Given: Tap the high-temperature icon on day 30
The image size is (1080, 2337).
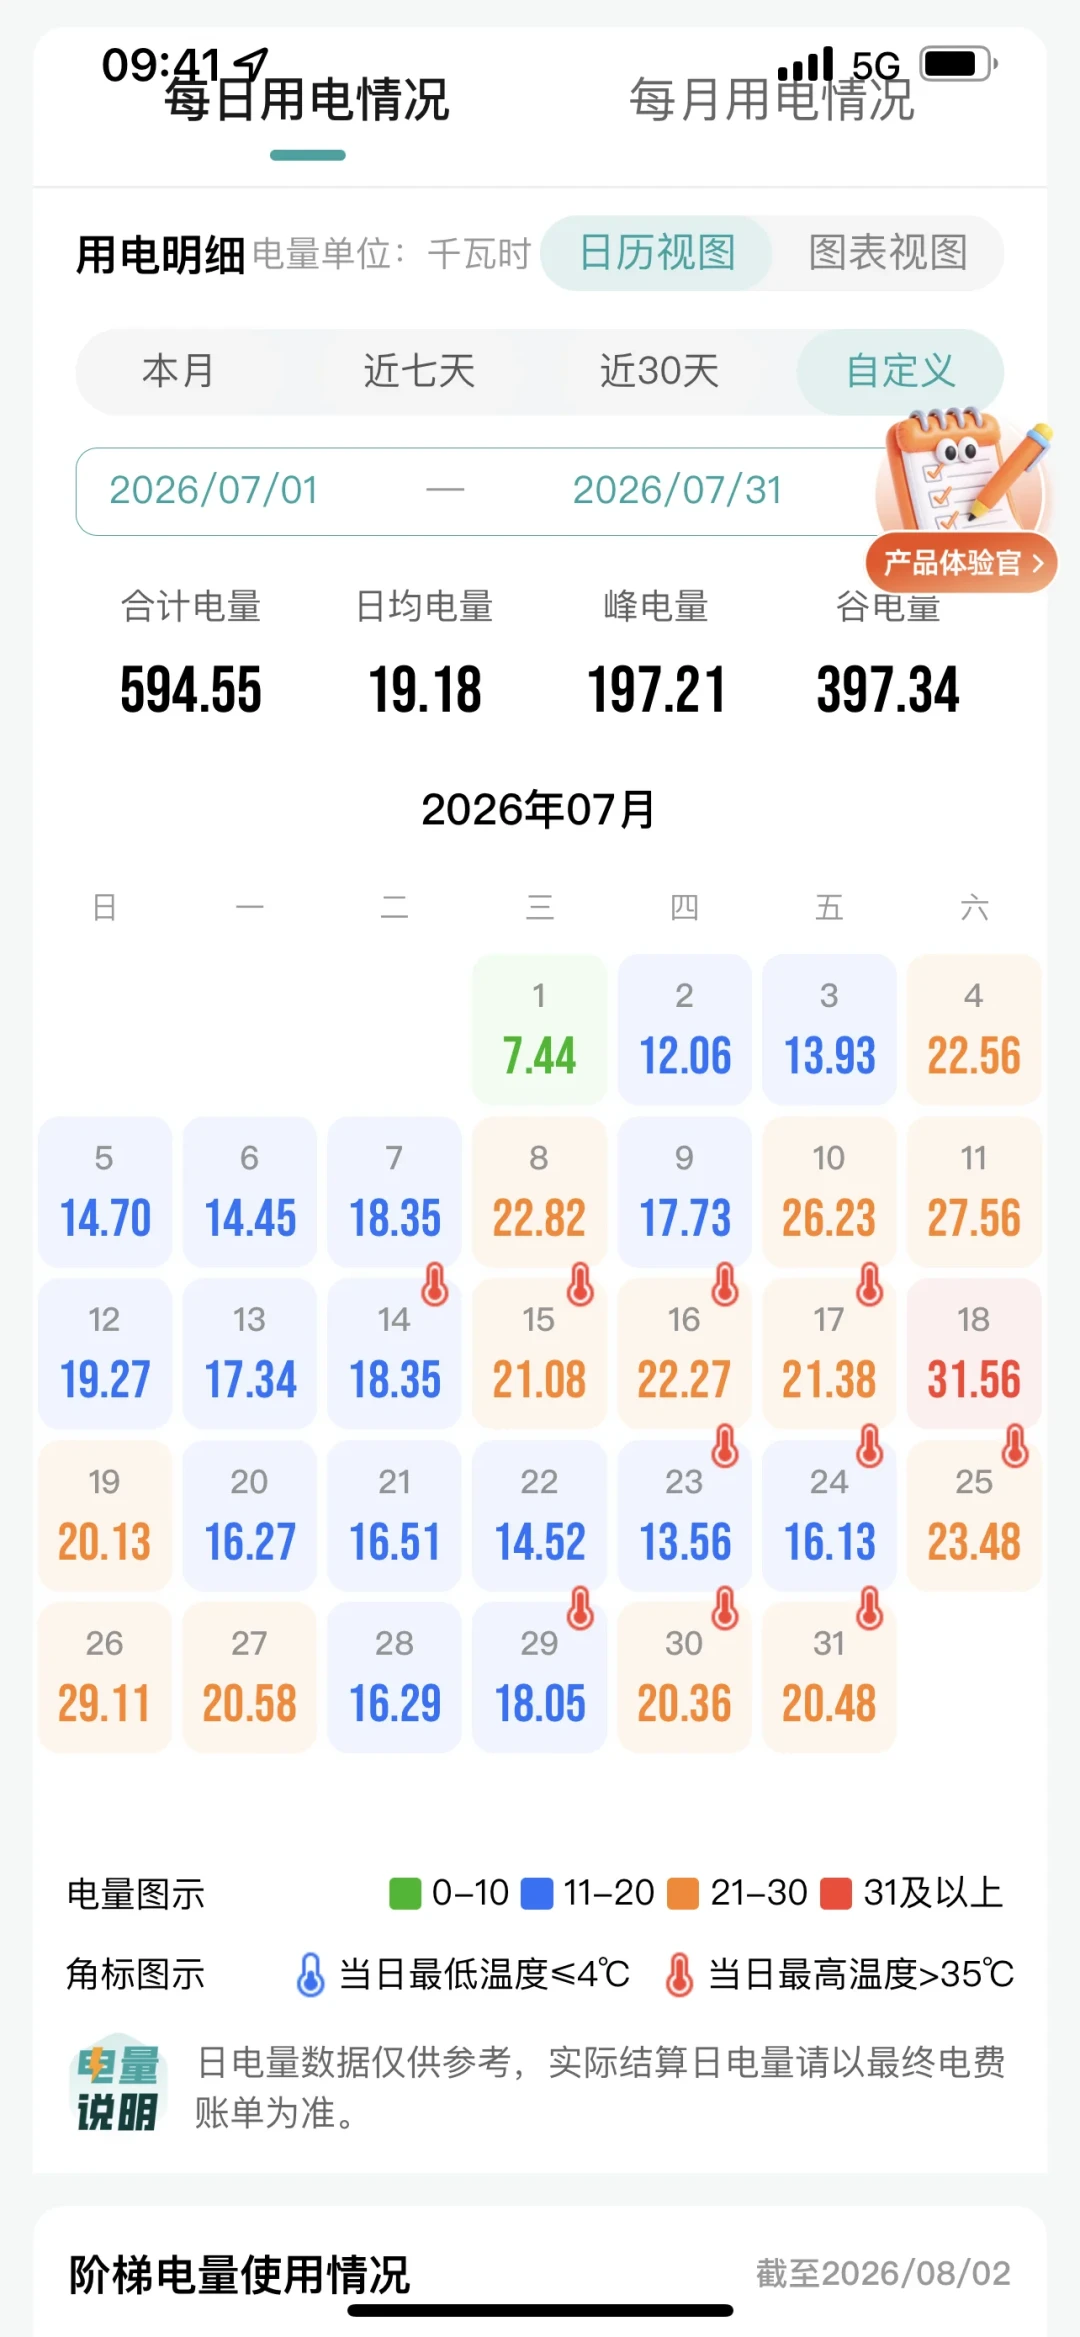Looking at the screenshot, I should pos(725,1608).
